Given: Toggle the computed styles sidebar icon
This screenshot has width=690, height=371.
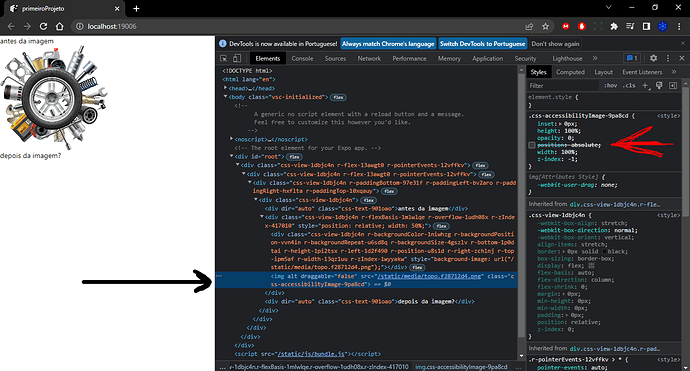Looking at the screenshot, I should pyautogui.click(x=673, y=85).
